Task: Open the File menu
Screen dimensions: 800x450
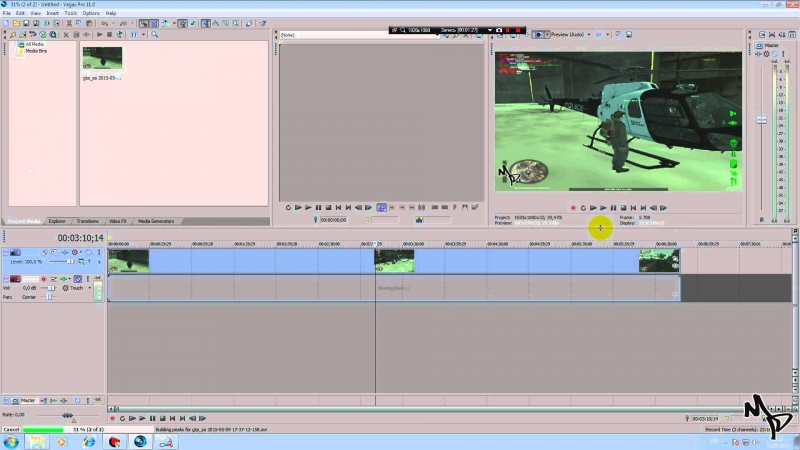Action: click(x=7, y=13)
